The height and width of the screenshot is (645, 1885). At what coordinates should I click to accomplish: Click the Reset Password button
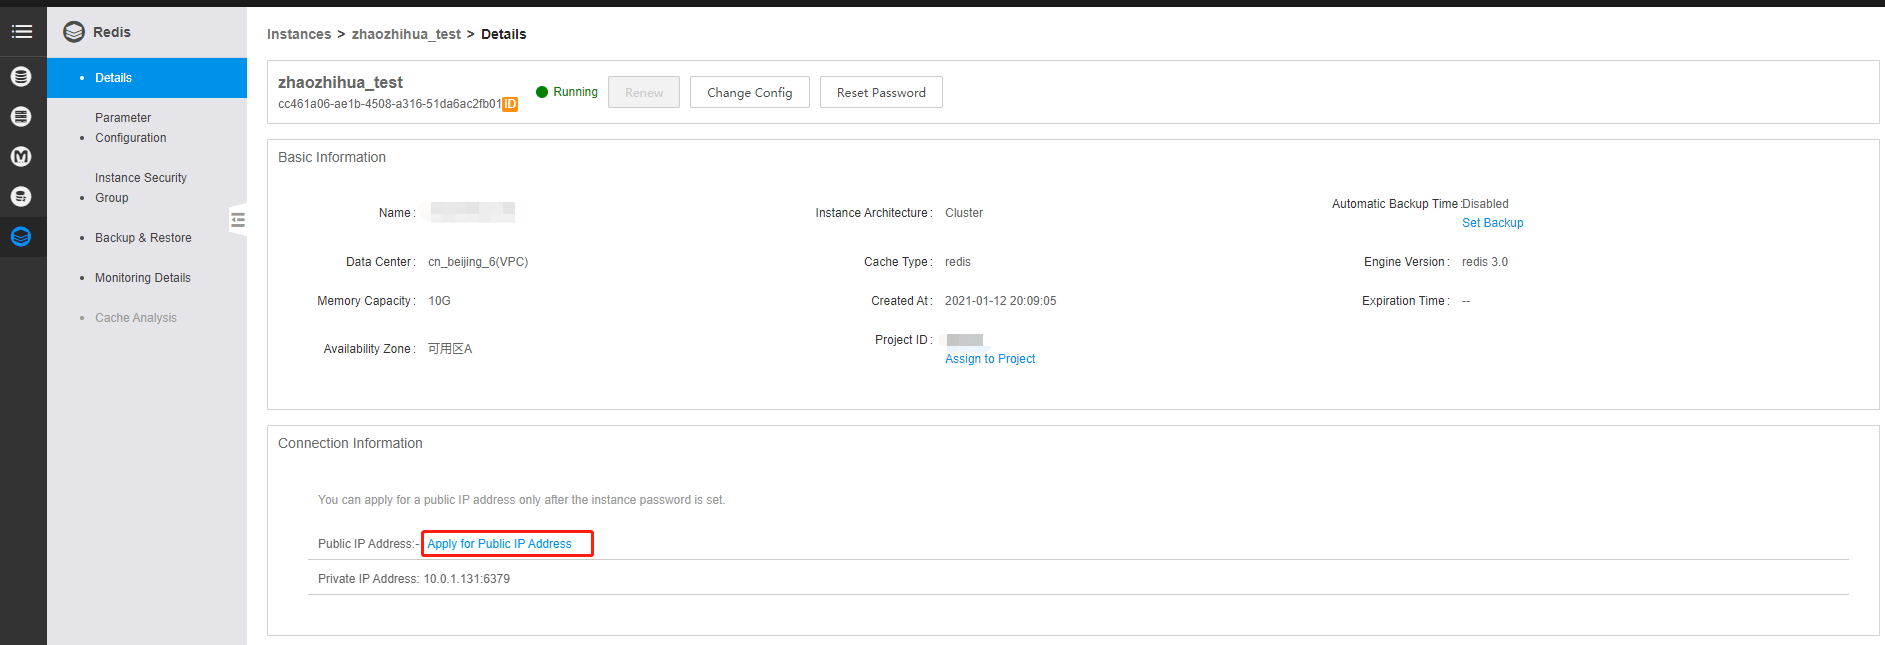881,92
